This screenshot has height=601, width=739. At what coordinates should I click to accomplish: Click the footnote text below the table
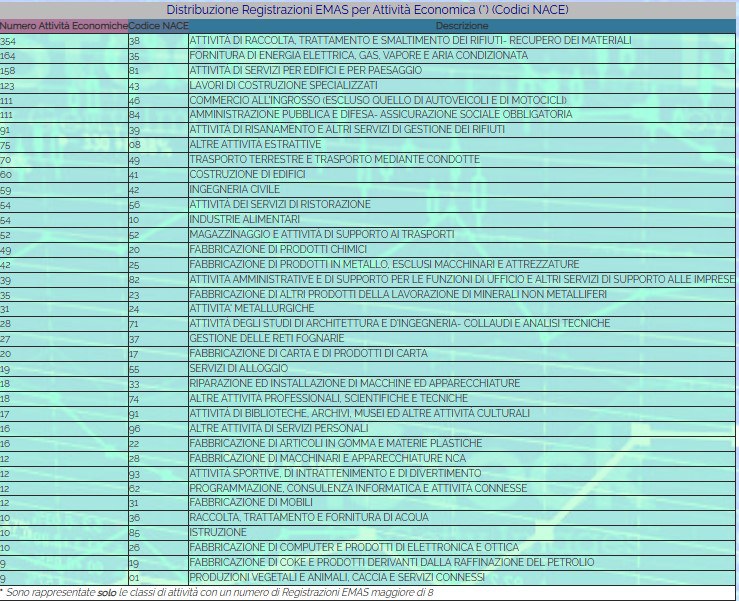[220, 593]
